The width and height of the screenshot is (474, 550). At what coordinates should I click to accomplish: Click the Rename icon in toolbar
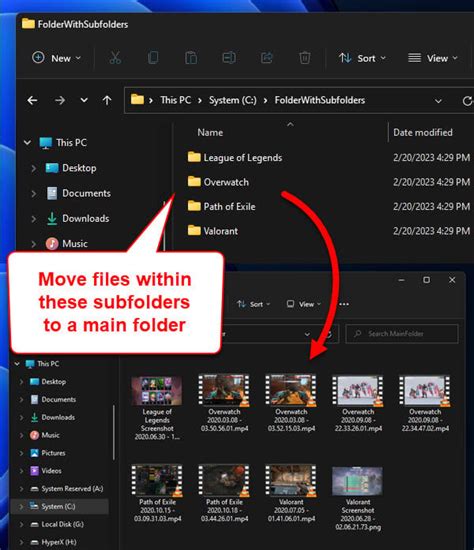tap(229, 58)
